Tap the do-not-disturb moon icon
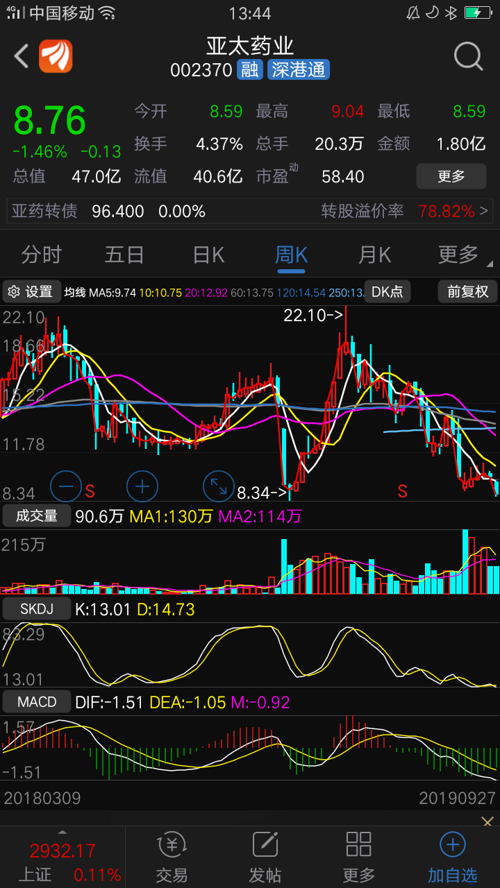500x888 pixels. [x=431, y=12]
